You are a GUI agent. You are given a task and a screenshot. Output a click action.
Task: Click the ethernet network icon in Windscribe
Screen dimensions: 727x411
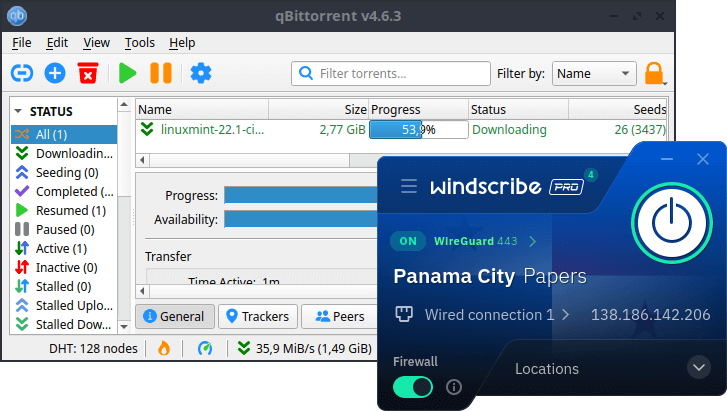pos(404,314)
